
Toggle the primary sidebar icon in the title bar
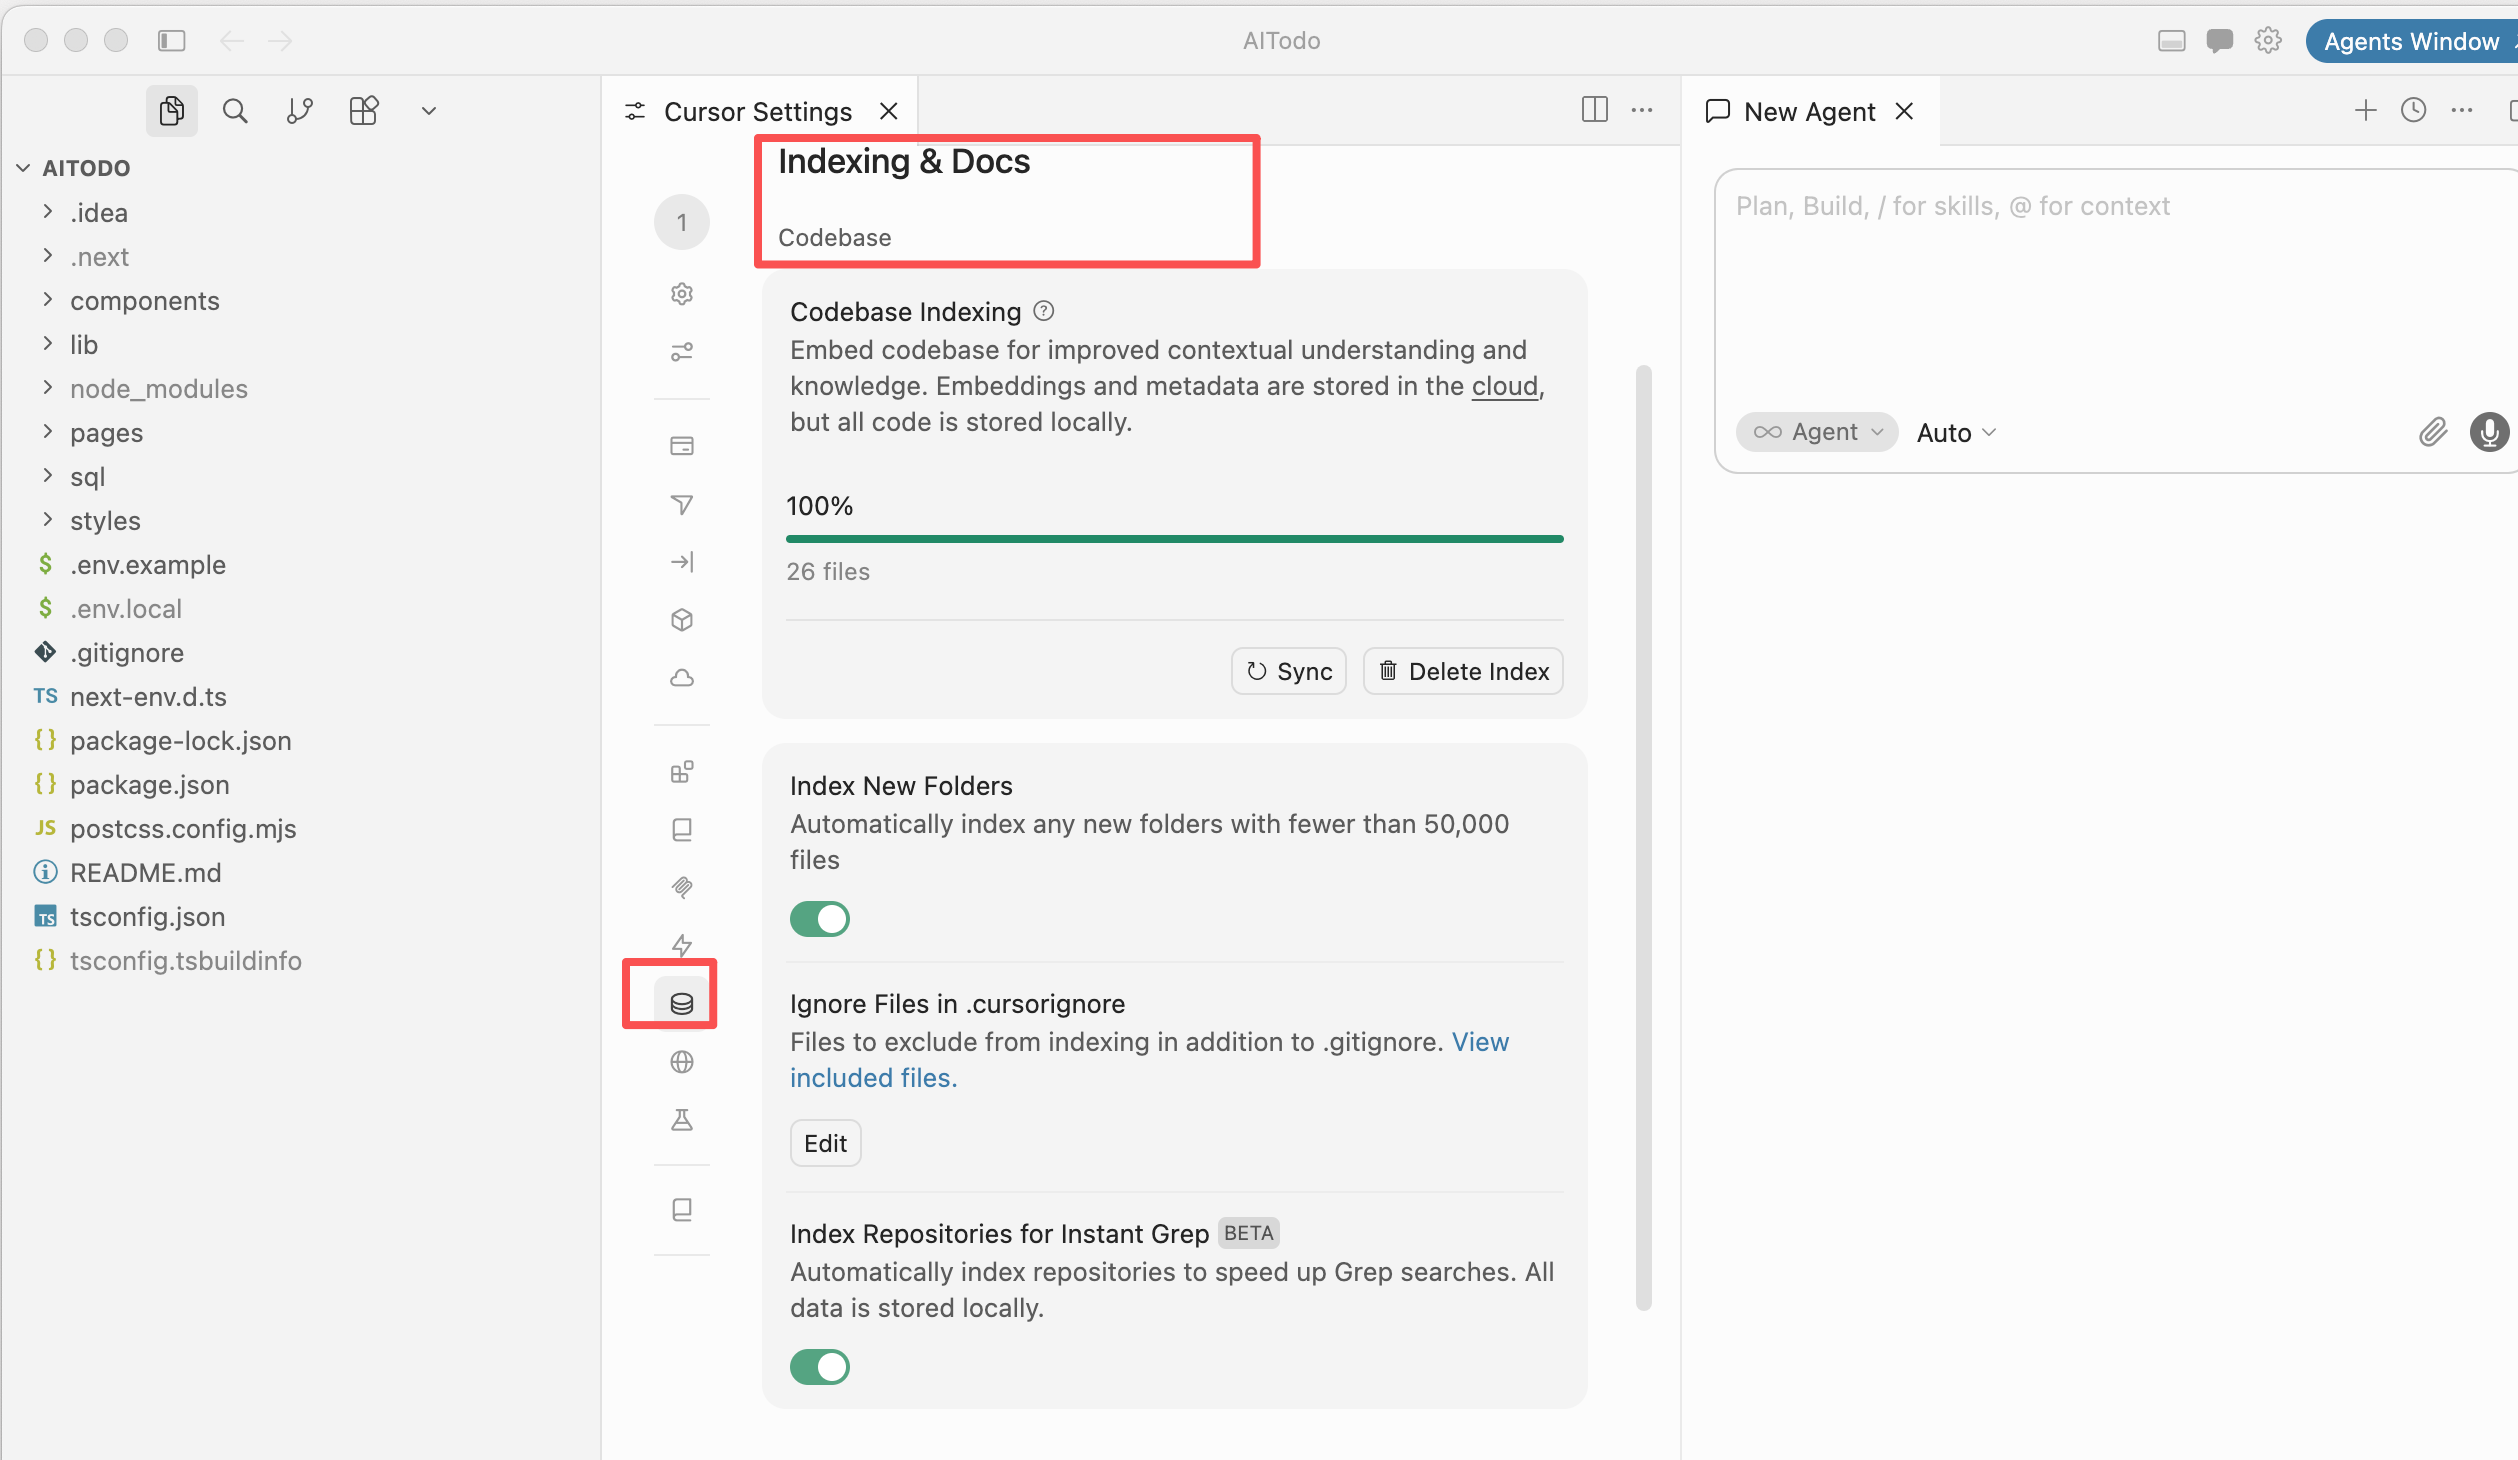tap(172, 41)
